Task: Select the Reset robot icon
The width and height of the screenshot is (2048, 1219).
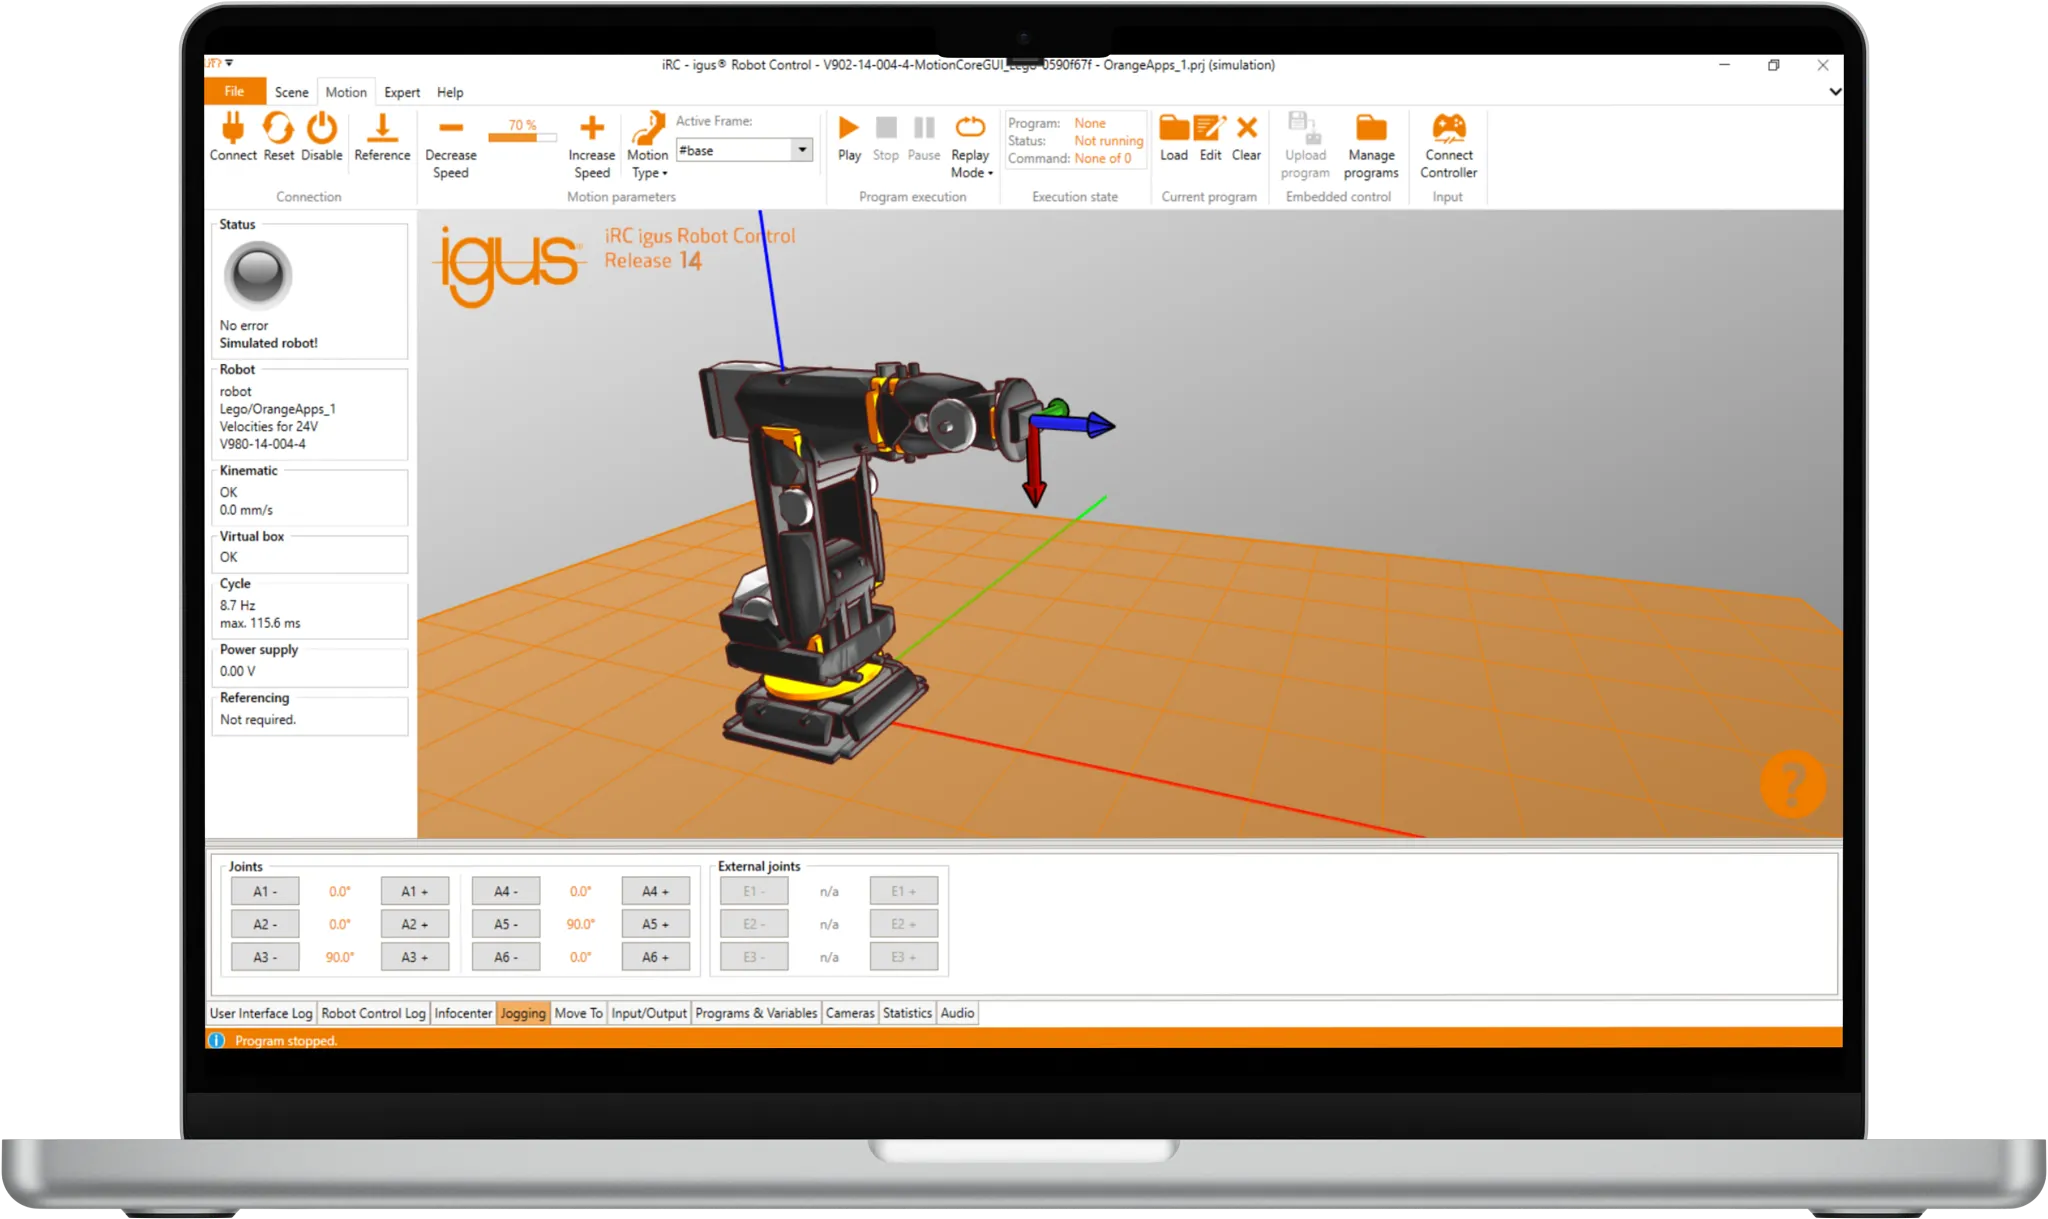Action: 278,137
